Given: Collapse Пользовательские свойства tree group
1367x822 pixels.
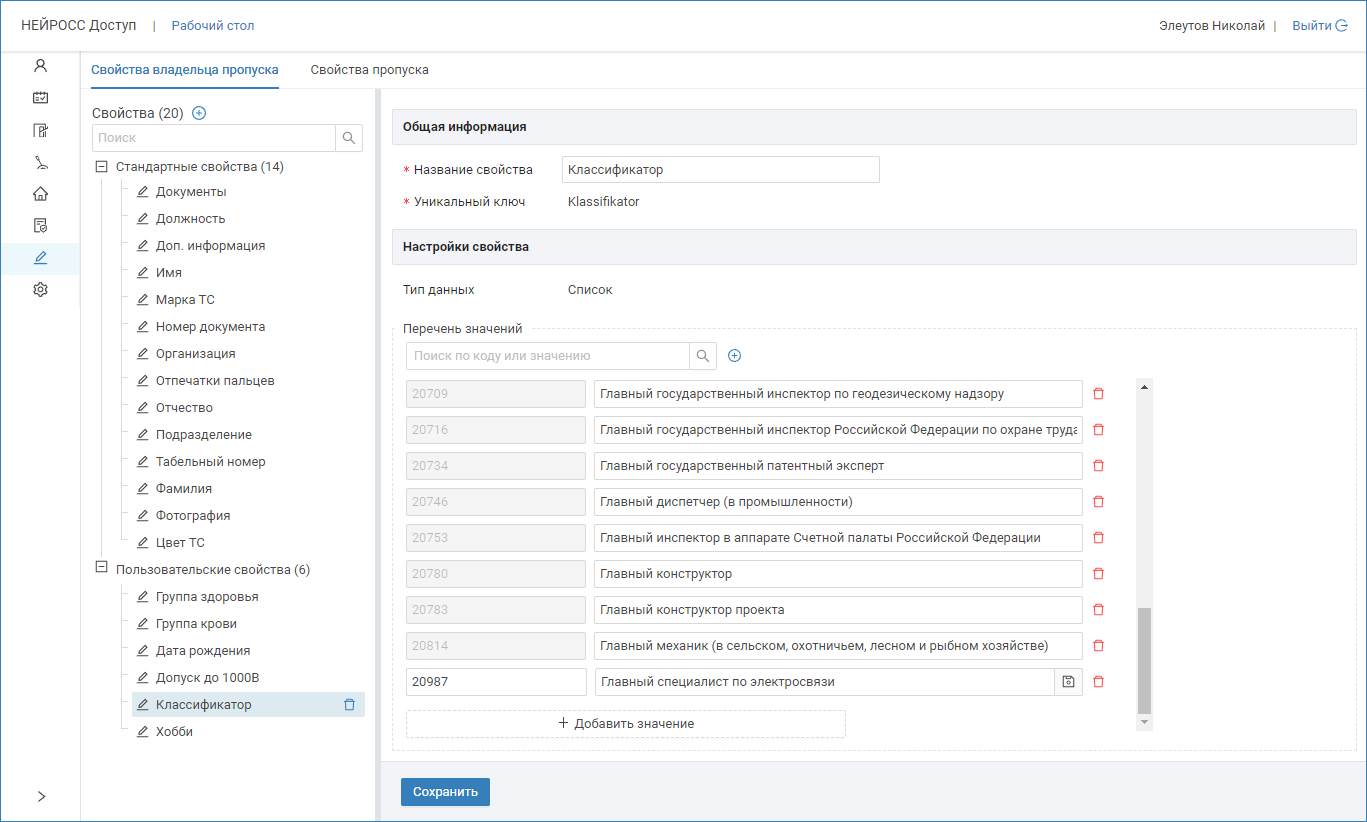Looking at the screenshot, I should (100, 567).
